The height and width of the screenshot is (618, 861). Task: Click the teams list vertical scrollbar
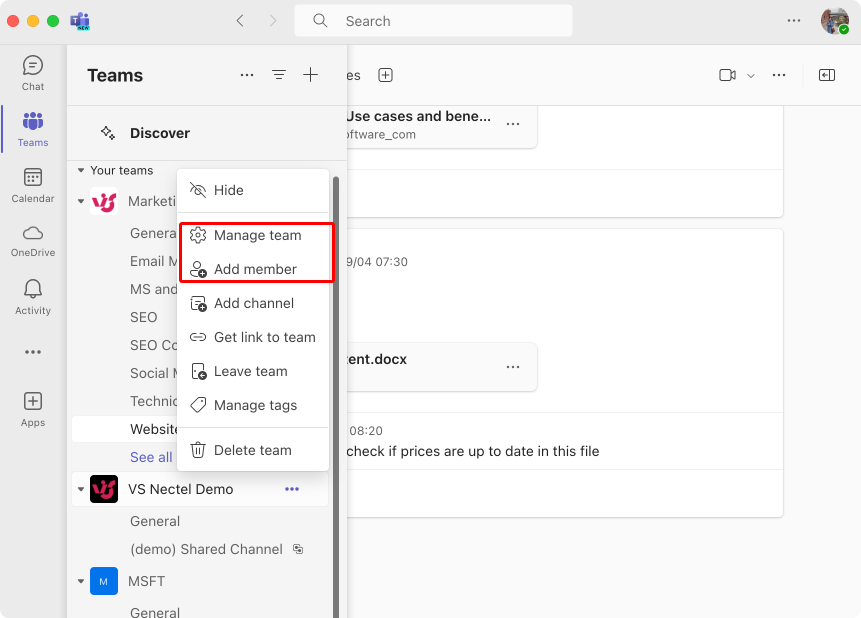(336, 397)
